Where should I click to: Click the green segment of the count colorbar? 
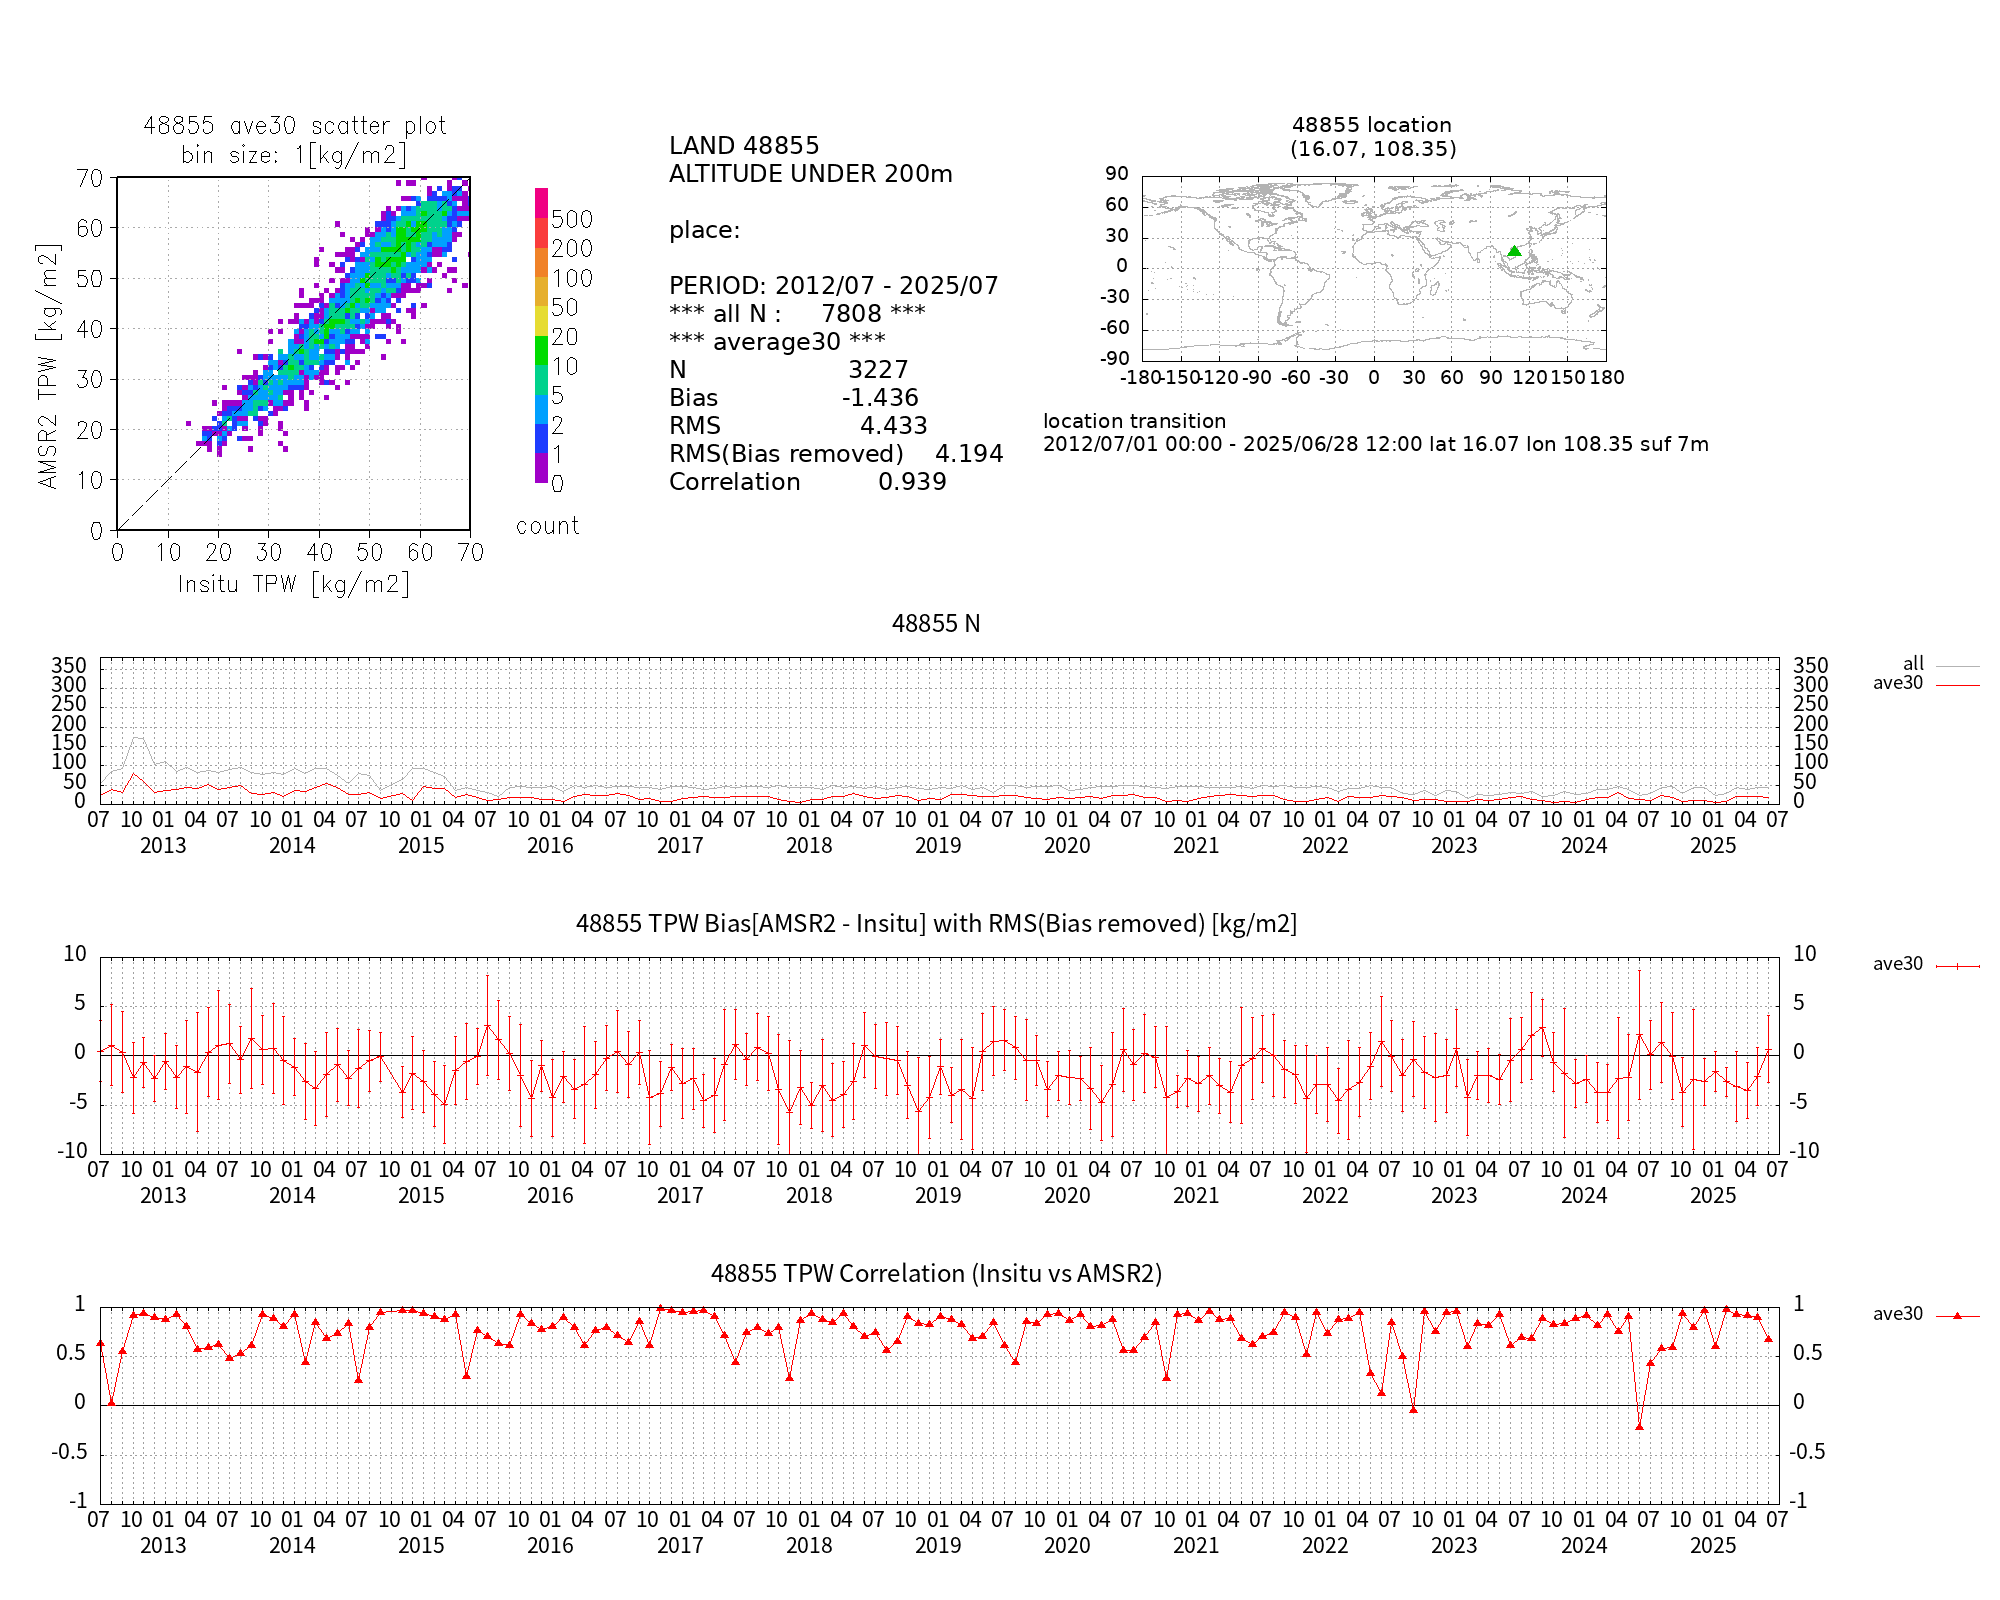tap(541, 350)
